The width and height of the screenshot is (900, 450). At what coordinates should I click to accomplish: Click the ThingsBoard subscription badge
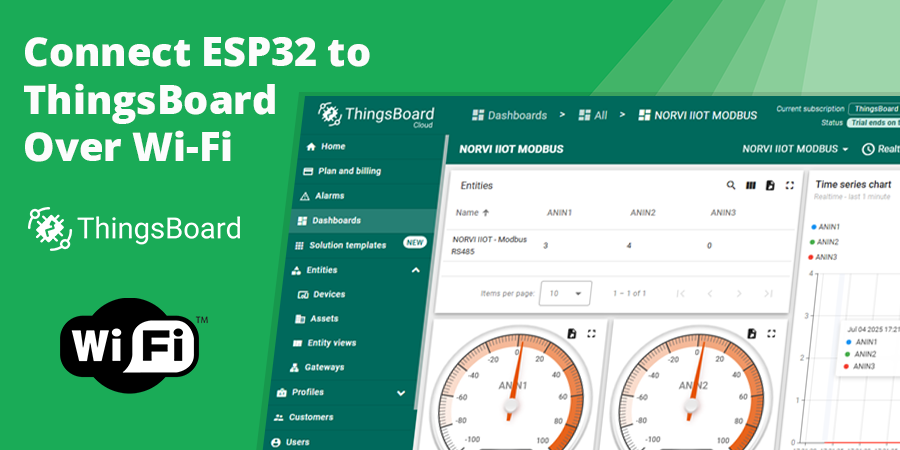click(x=874, y=109)
